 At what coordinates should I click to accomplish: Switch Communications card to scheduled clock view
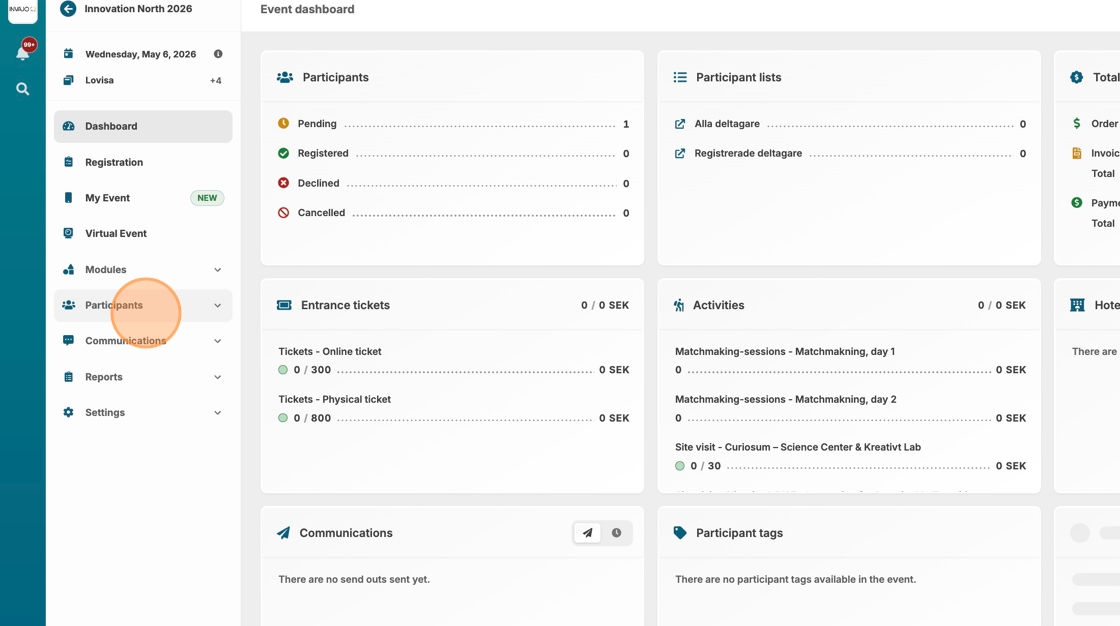(x=617, y=533)
